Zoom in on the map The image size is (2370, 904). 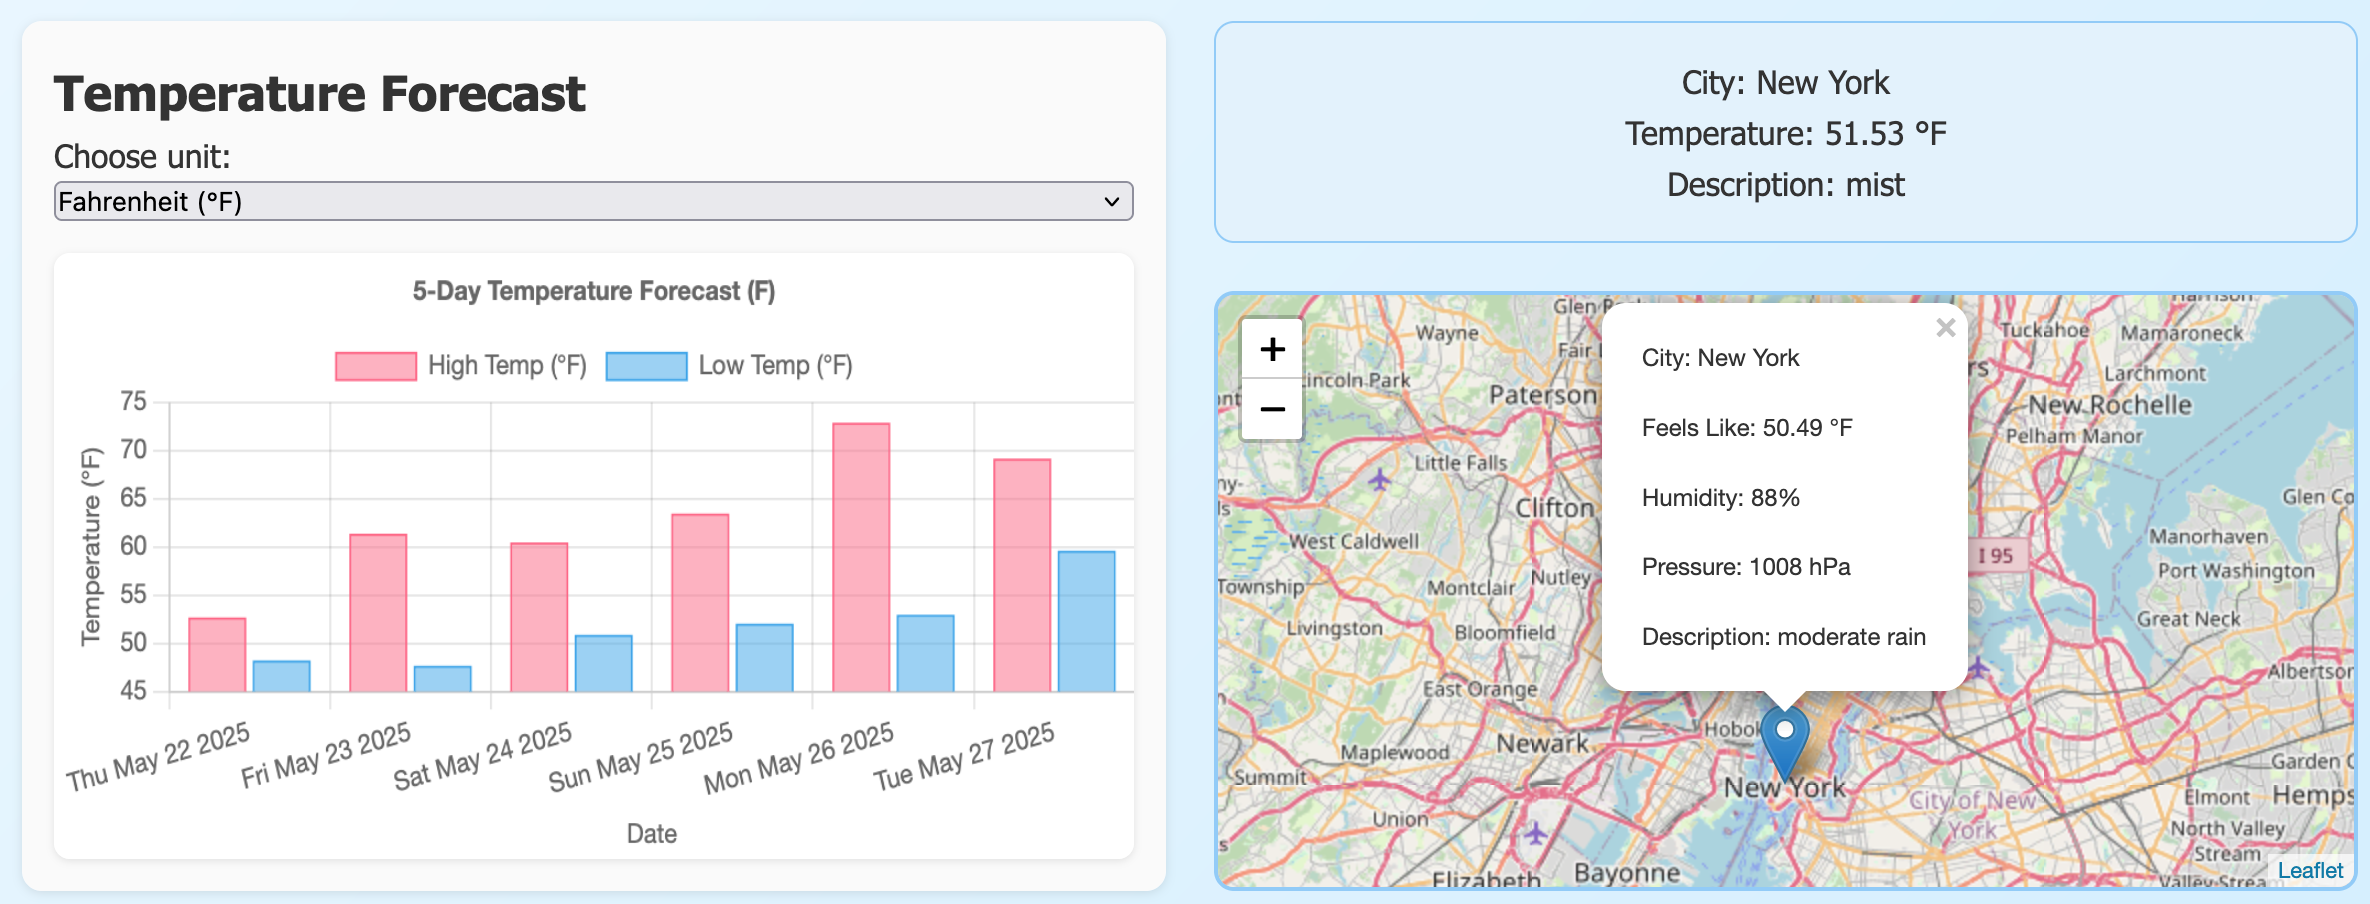click(1272, 349)
